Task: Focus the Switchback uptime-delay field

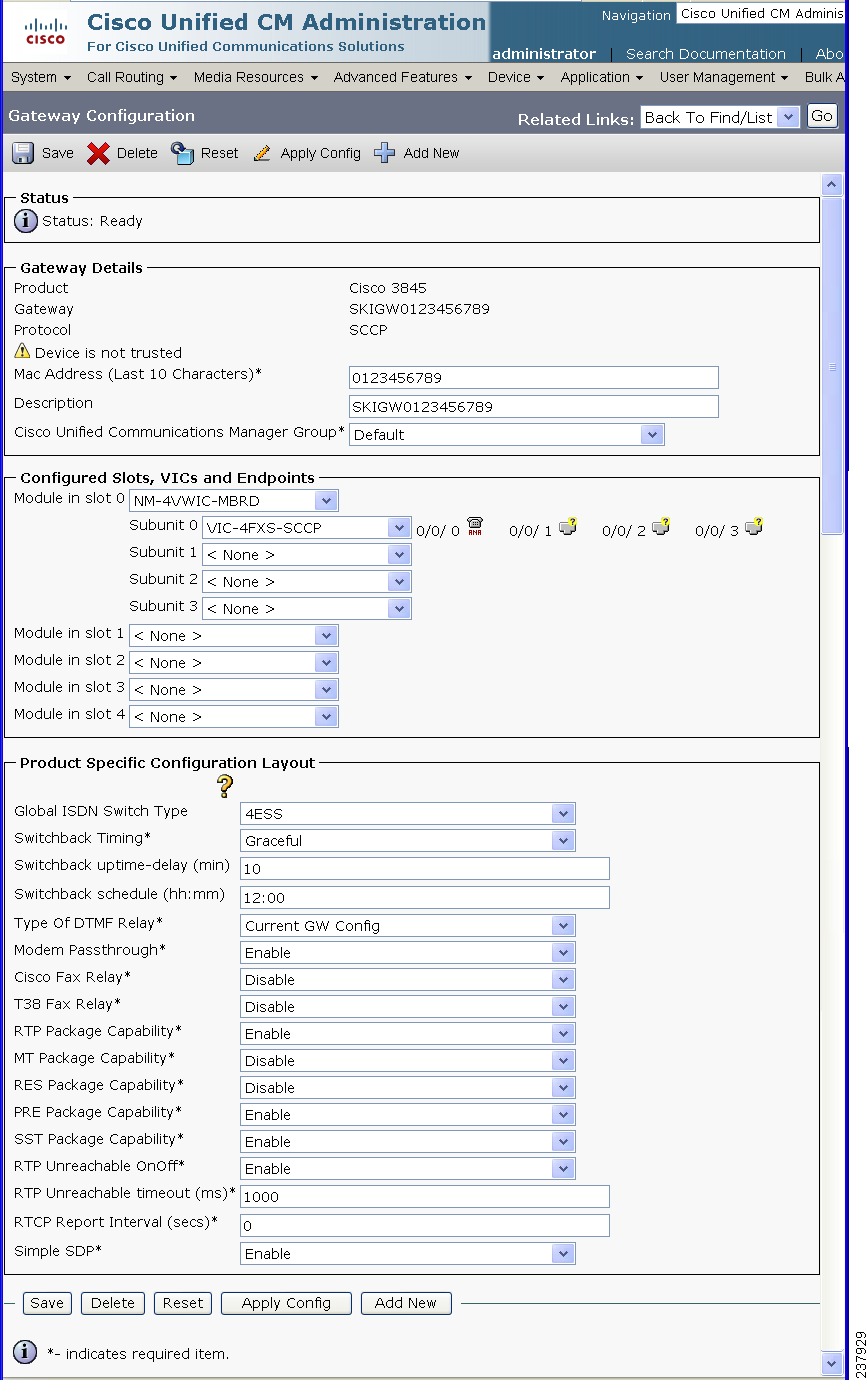Action: point(425,869)
